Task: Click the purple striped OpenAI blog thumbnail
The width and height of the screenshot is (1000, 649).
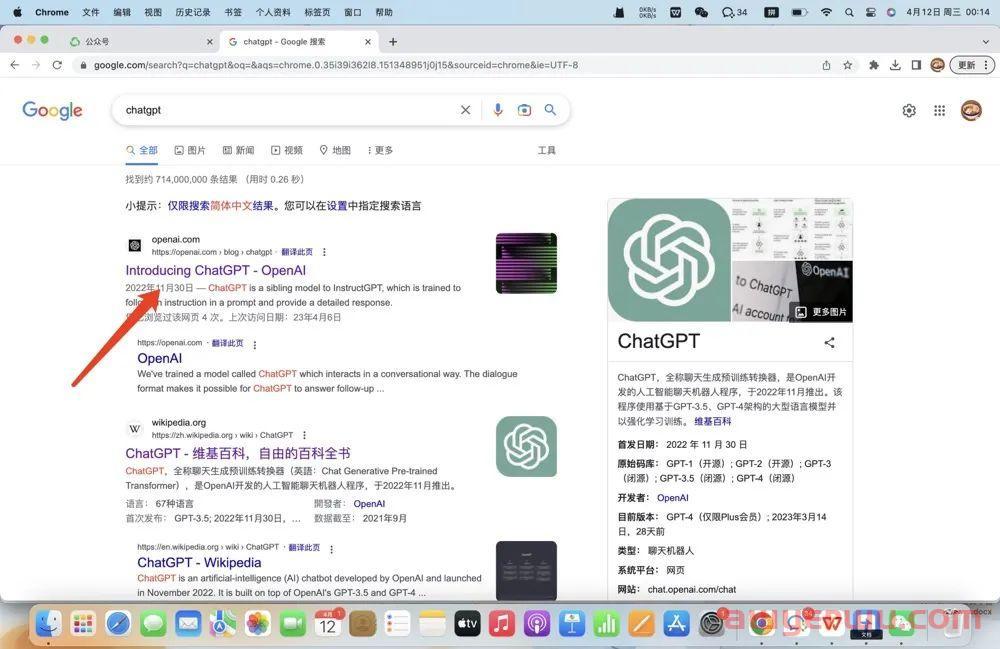Action: [526, 263]
